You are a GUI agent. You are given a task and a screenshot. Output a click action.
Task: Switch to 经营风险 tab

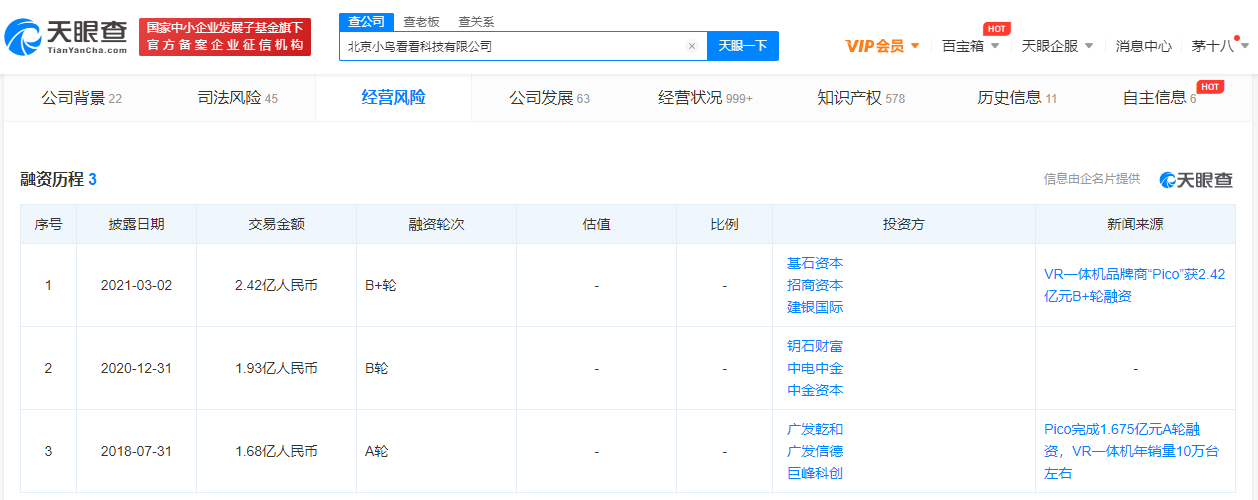pyautogui.click(x=393, y=98)
